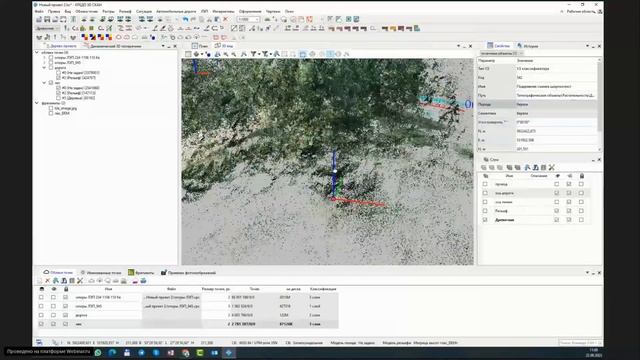Open the Автомобильные дороги menu
640x360 pixels.
tap(176, 11)
